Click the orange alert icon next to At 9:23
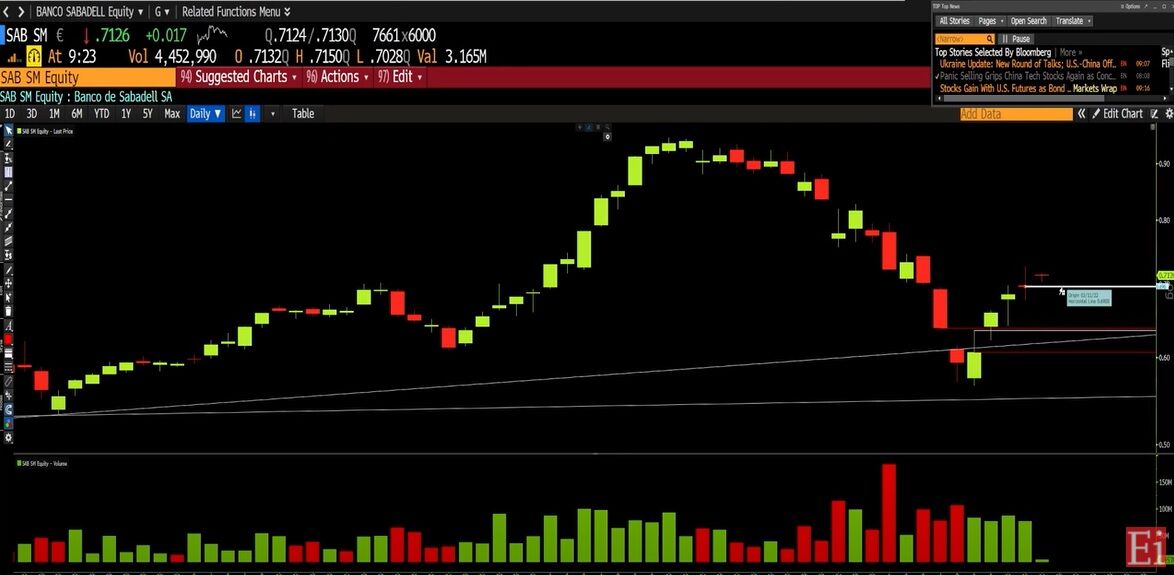Screen dimensions: 1174x575 coord(34,55)
